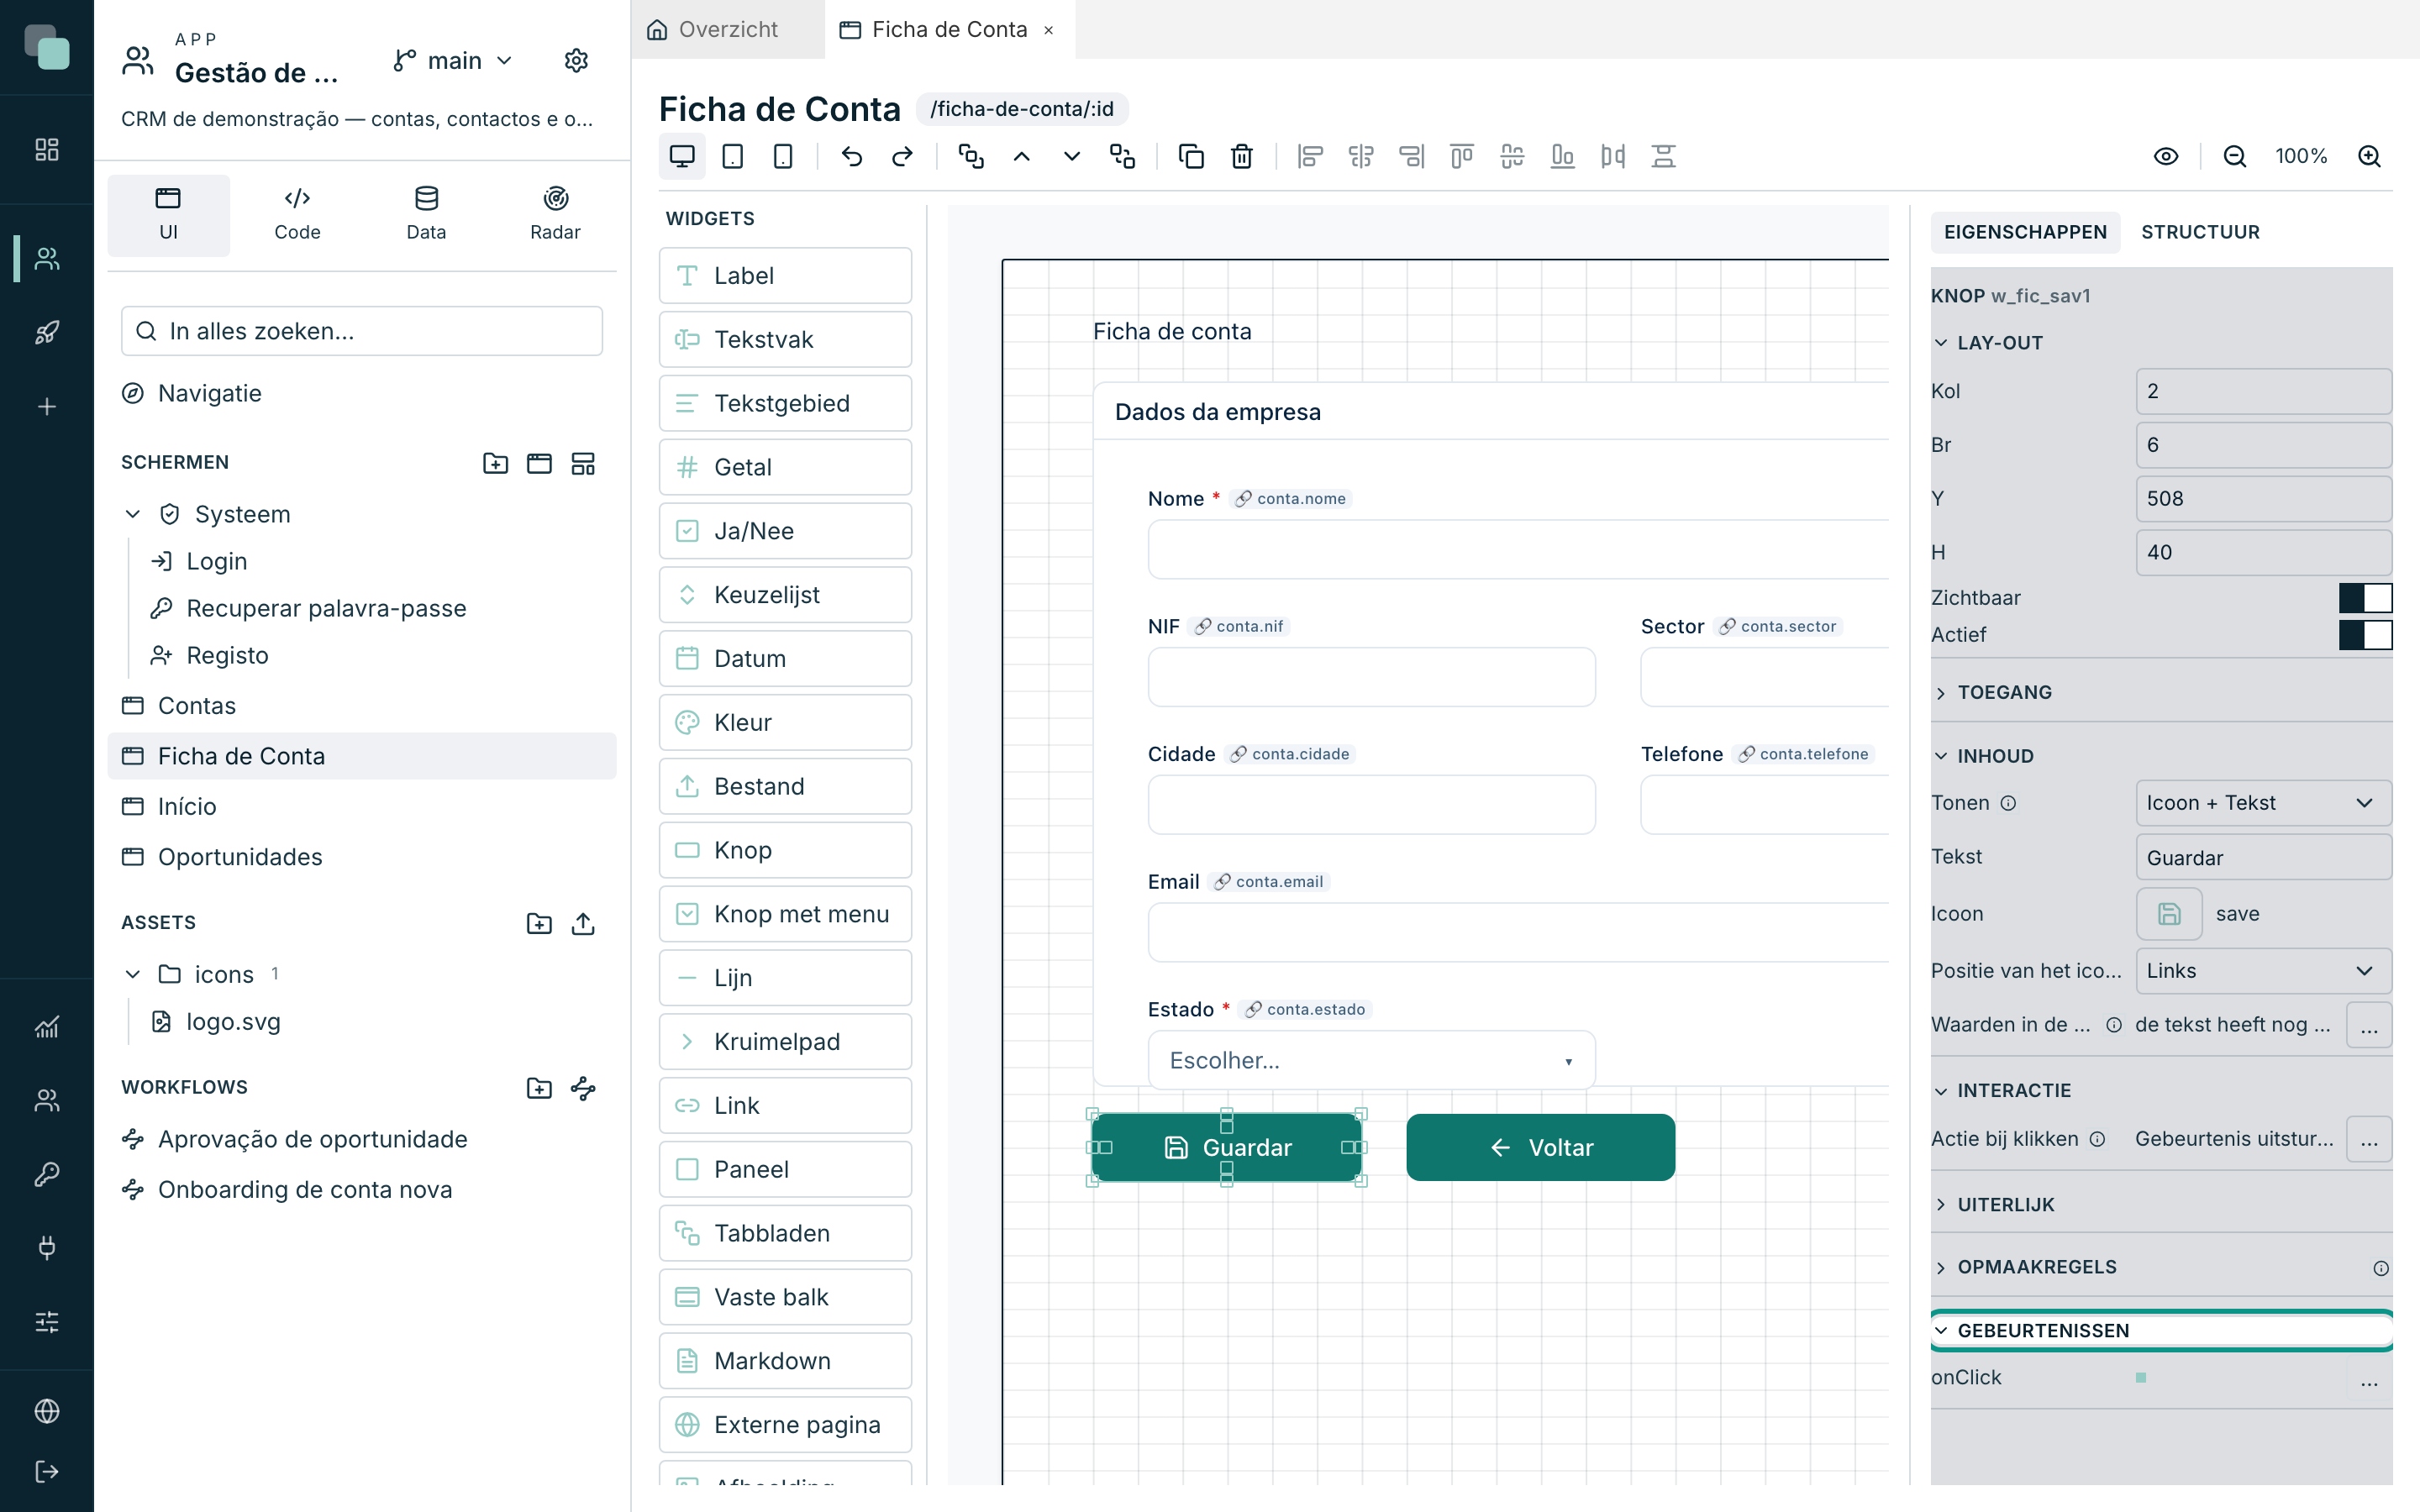This screenshot has width=2420, height=1512.
Task: Switch to mobile viewport icon
Action: pyautogui.click(x=783, y=156)
